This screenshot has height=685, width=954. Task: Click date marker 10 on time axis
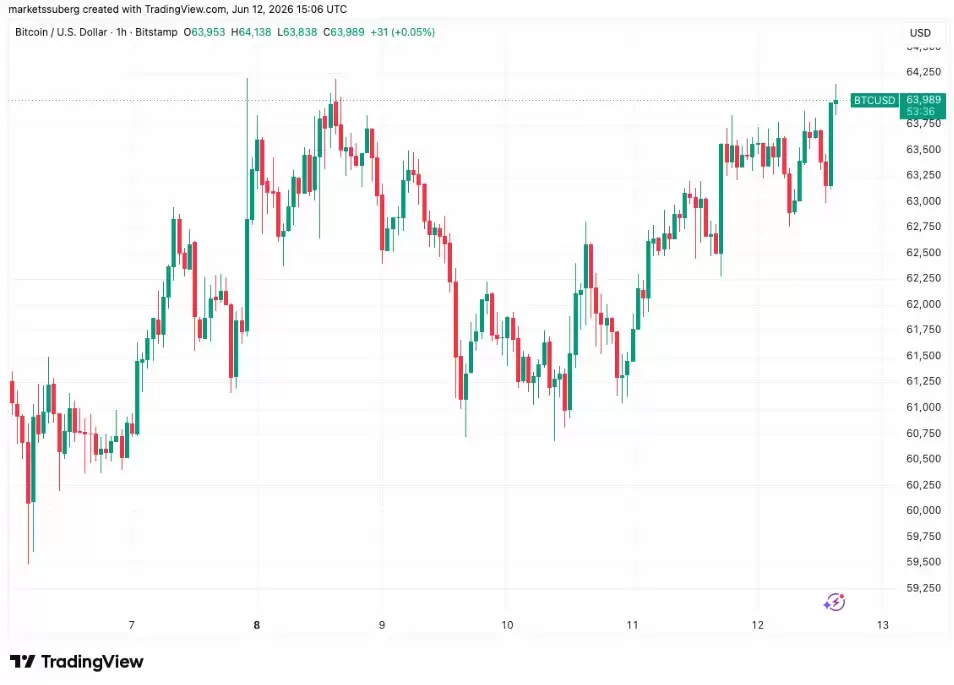(507, 625)
